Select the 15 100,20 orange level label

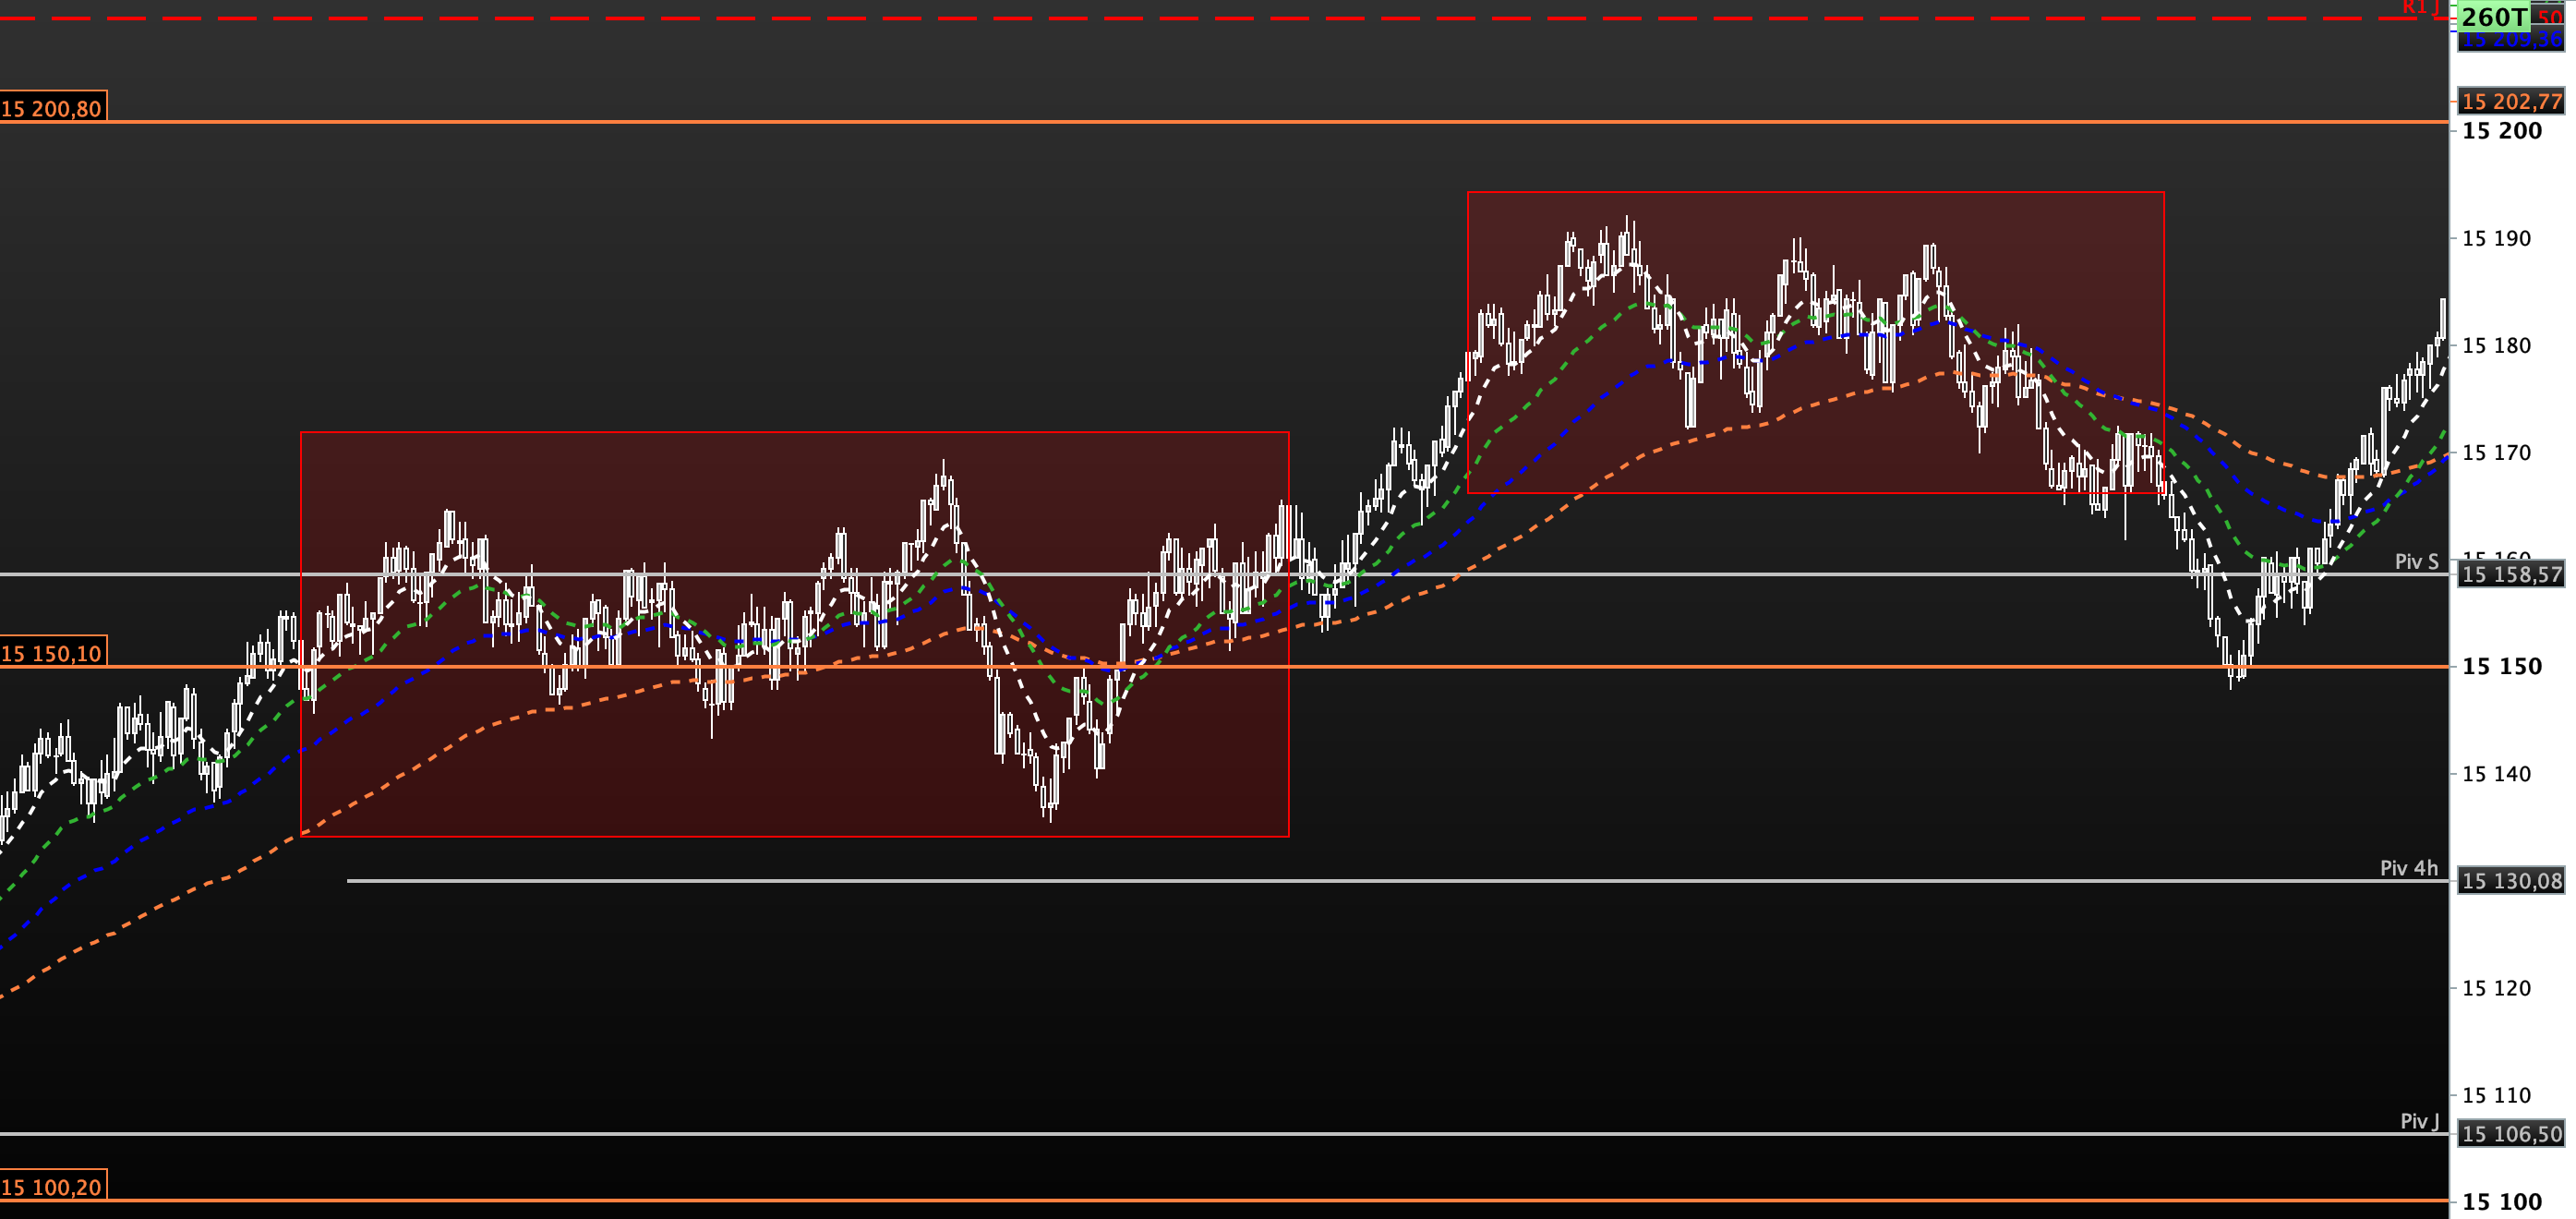52,1187
